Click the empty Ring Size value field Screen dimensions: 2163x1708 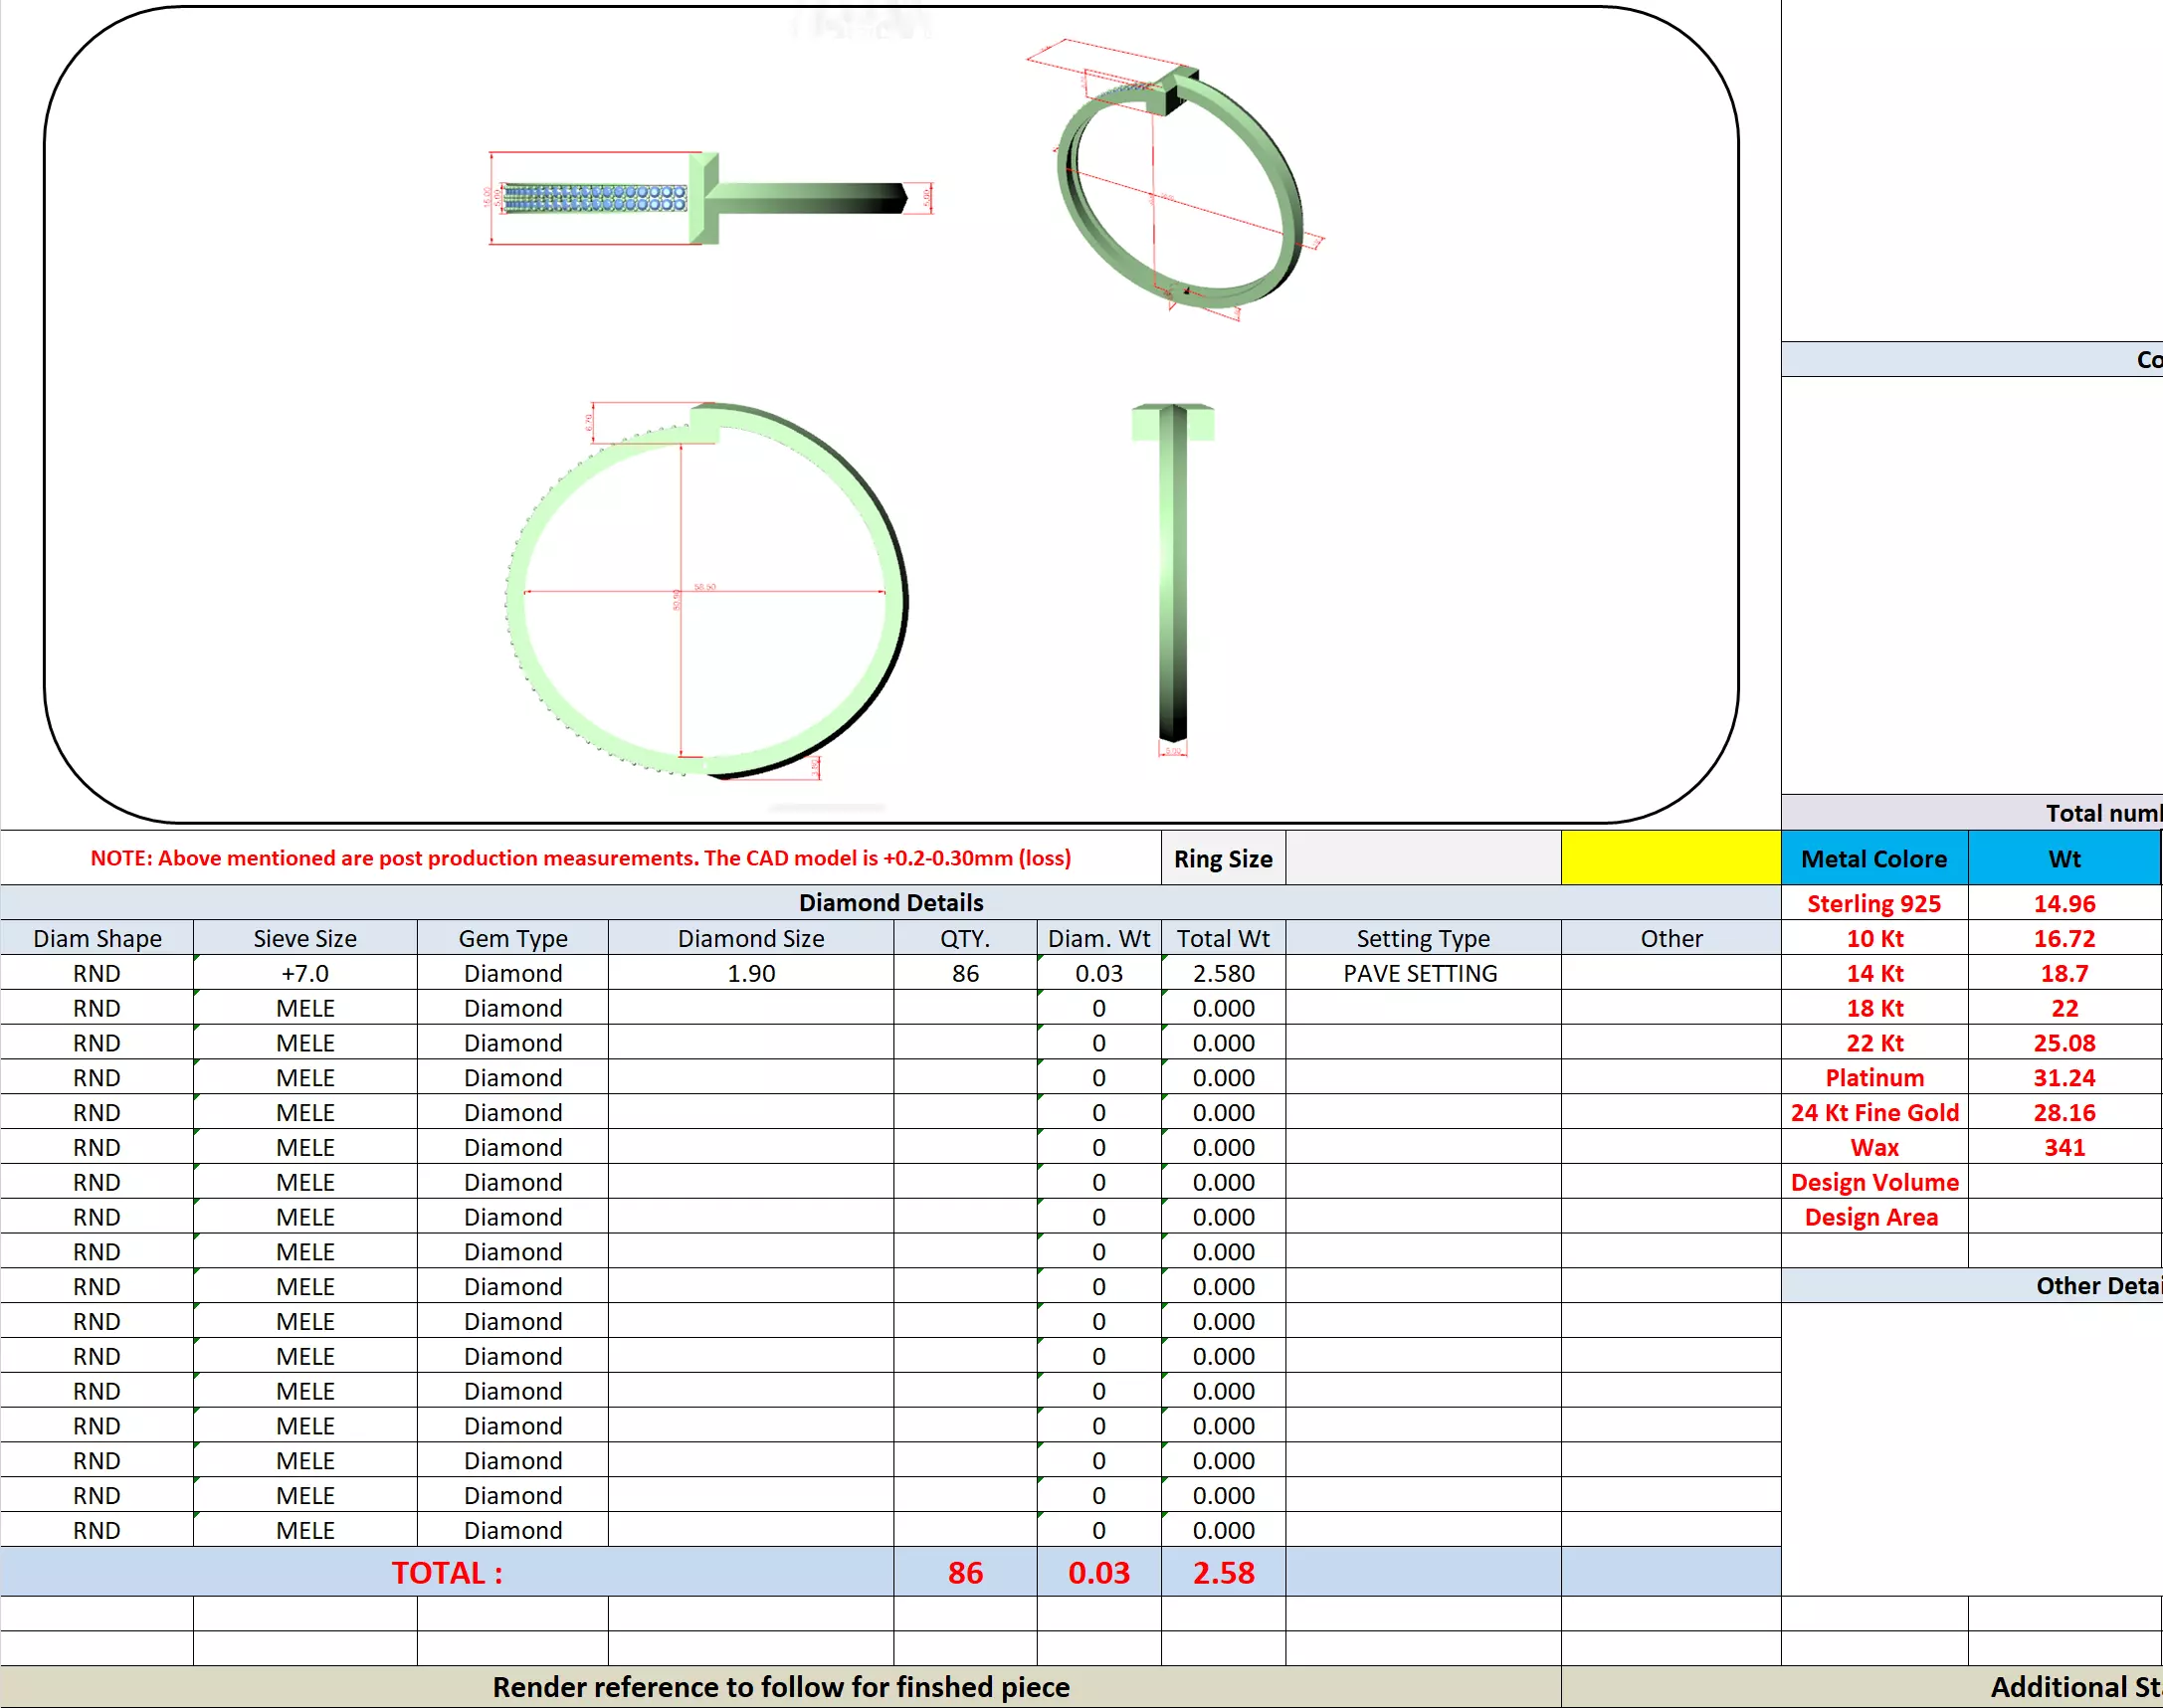coord(1422,858)
